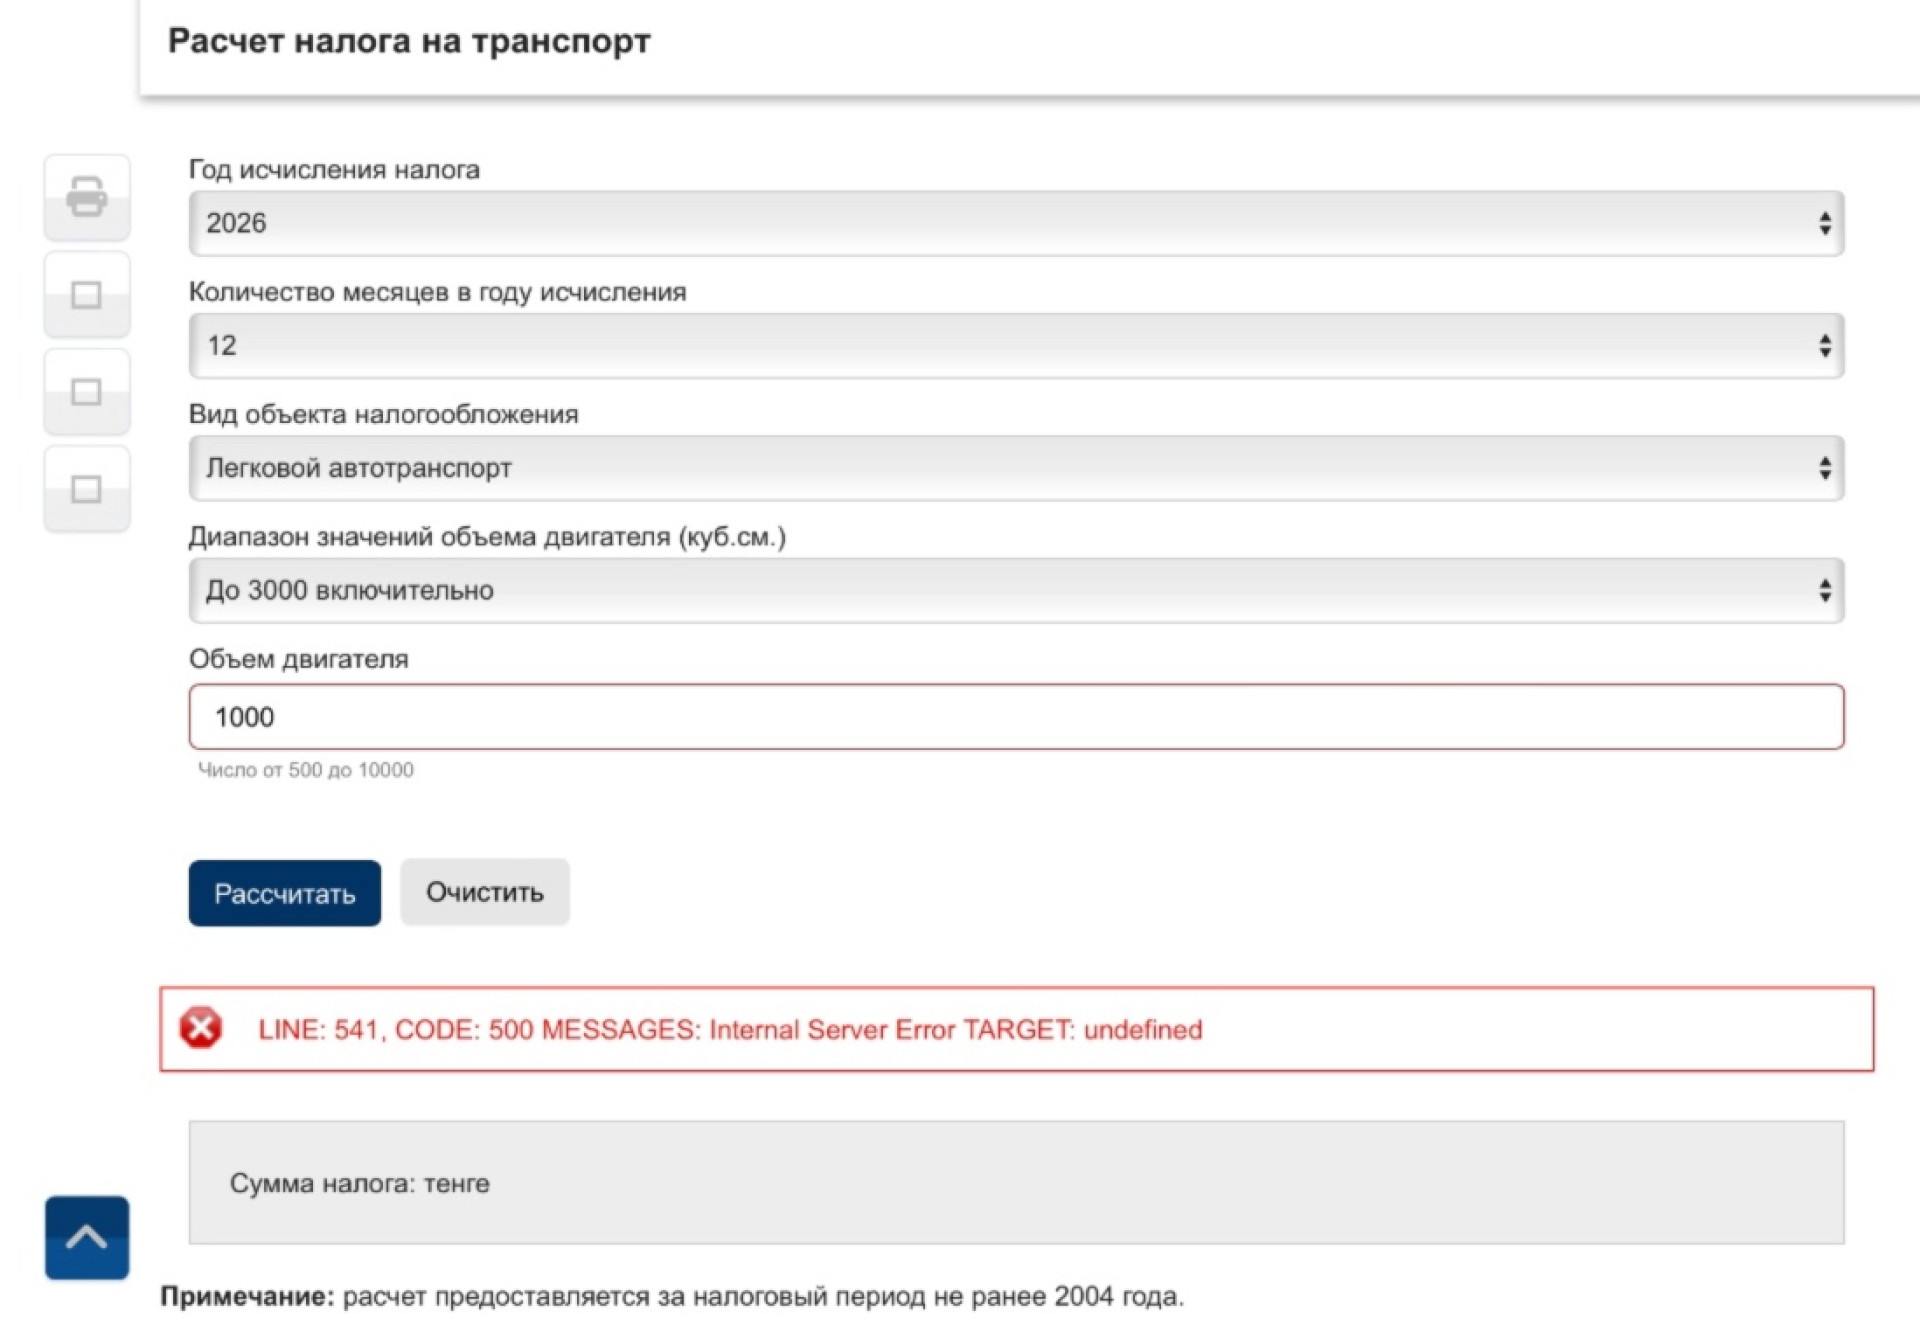Open the year dropdown showing 2026
1920x1339 pixels.
[1015, 223]
